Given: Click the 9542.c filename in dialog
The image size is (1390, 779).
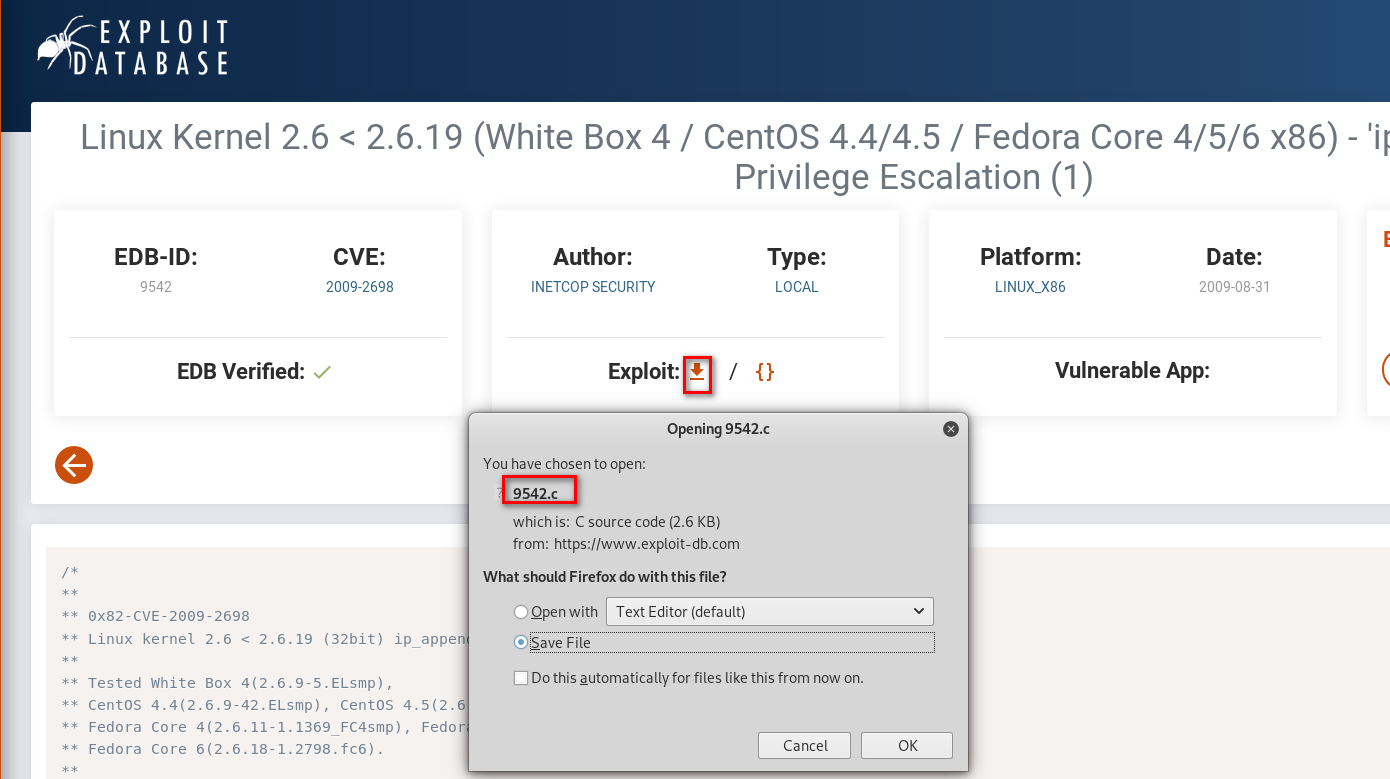Looking at the screenshot, I should pyautogui.click(x=536, y=493).
